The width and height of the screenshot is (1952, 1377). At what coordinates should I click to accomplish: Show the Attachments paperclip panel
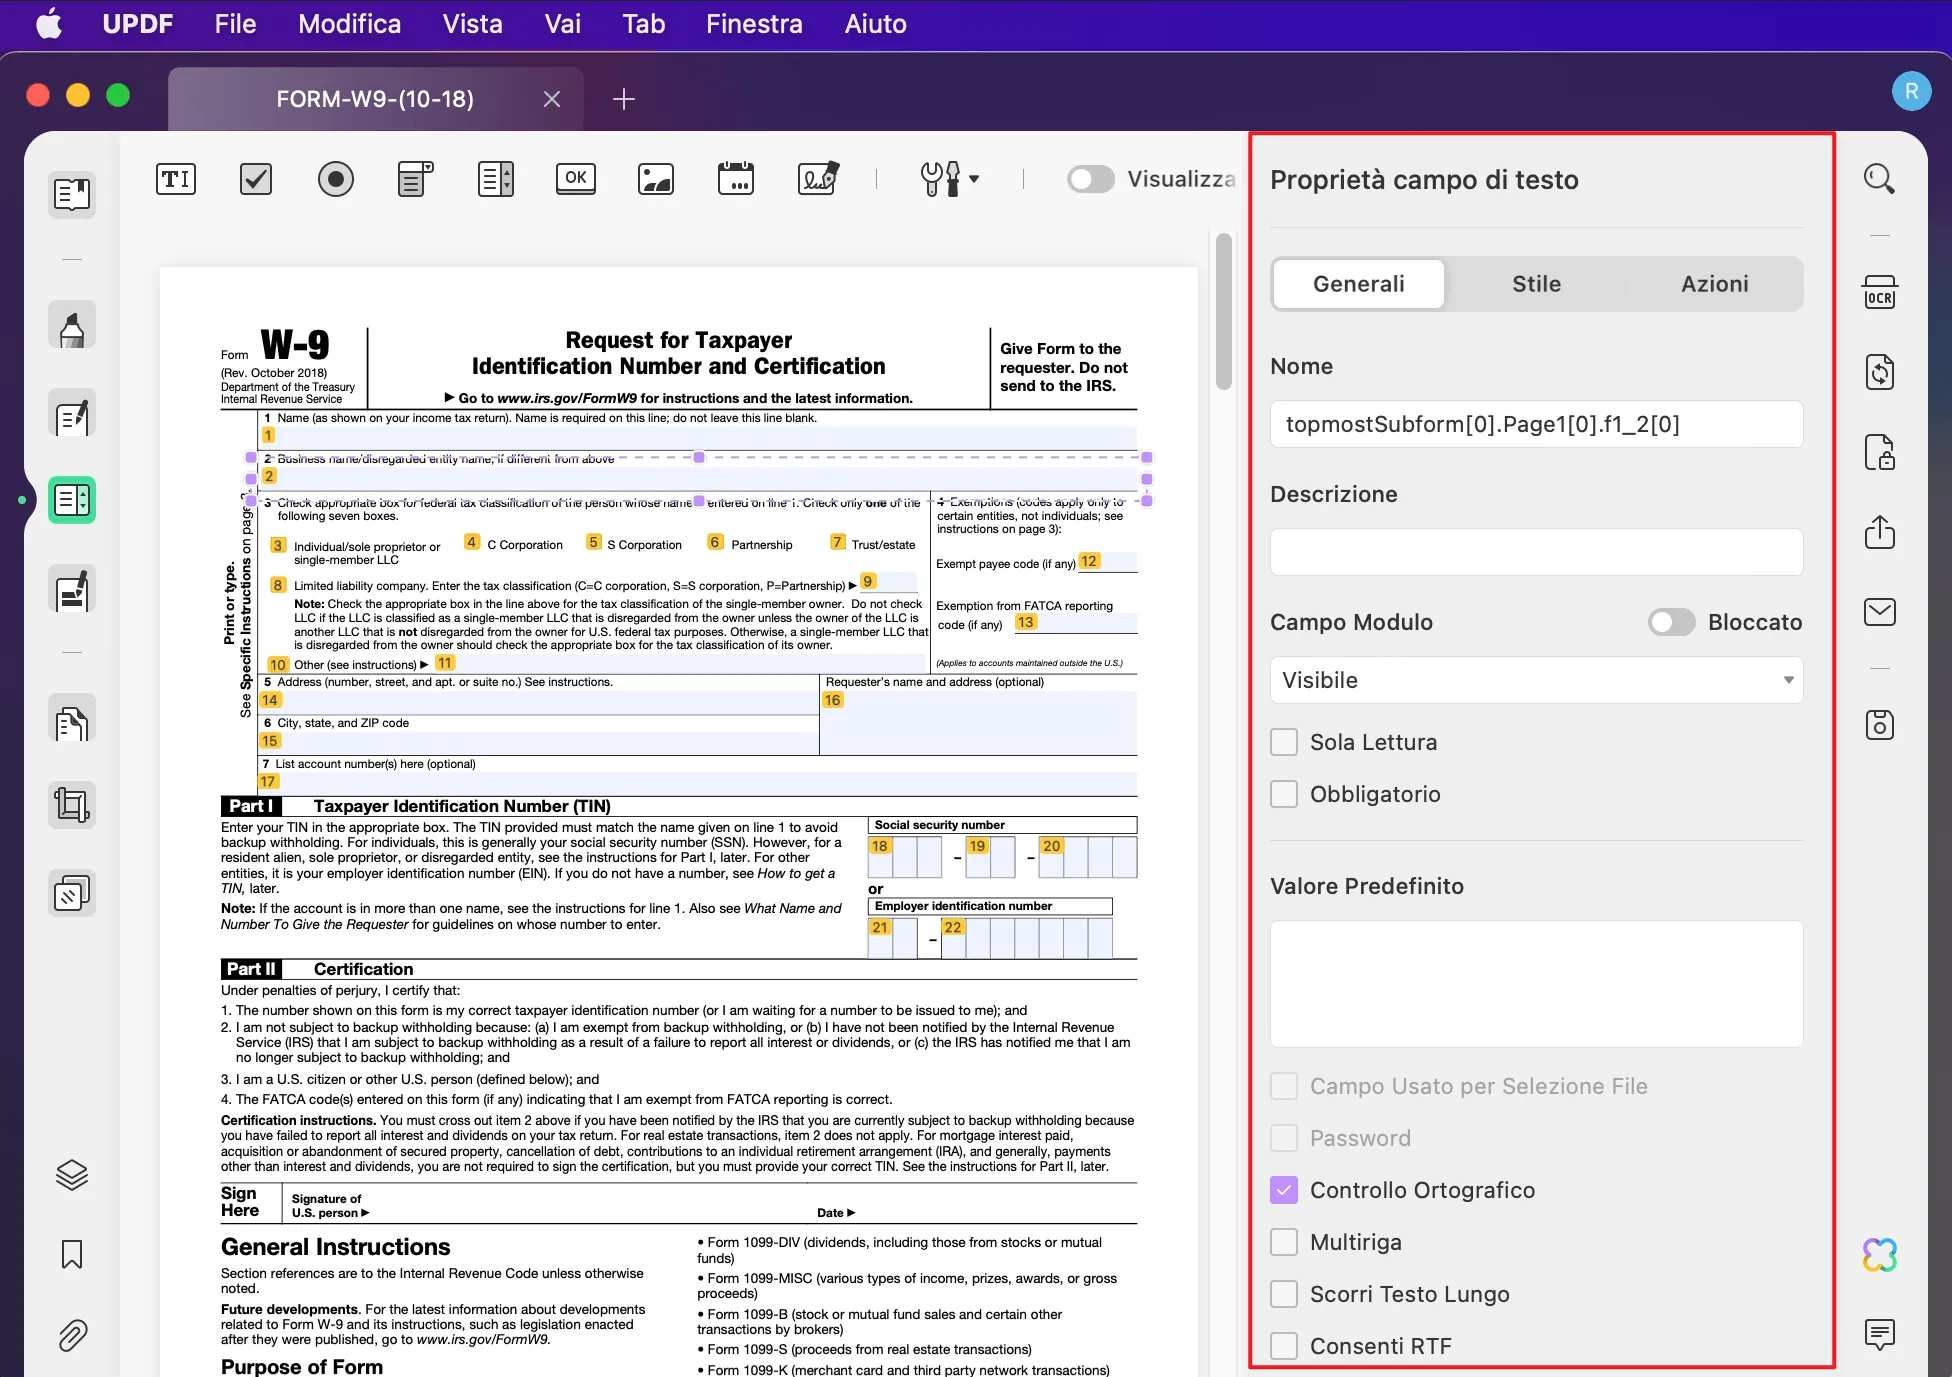(72, 1335)
